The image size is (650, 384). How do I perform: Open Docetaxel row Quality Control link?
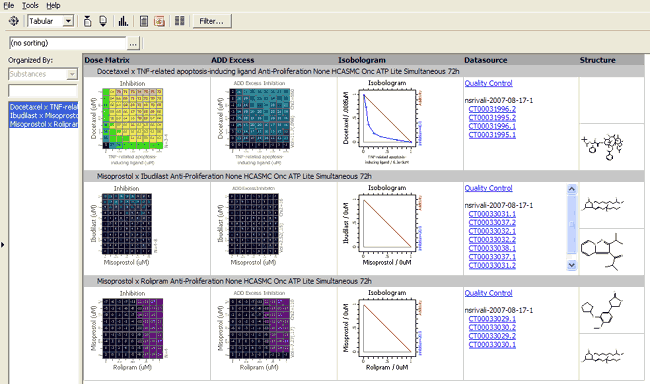click(488, 83)
